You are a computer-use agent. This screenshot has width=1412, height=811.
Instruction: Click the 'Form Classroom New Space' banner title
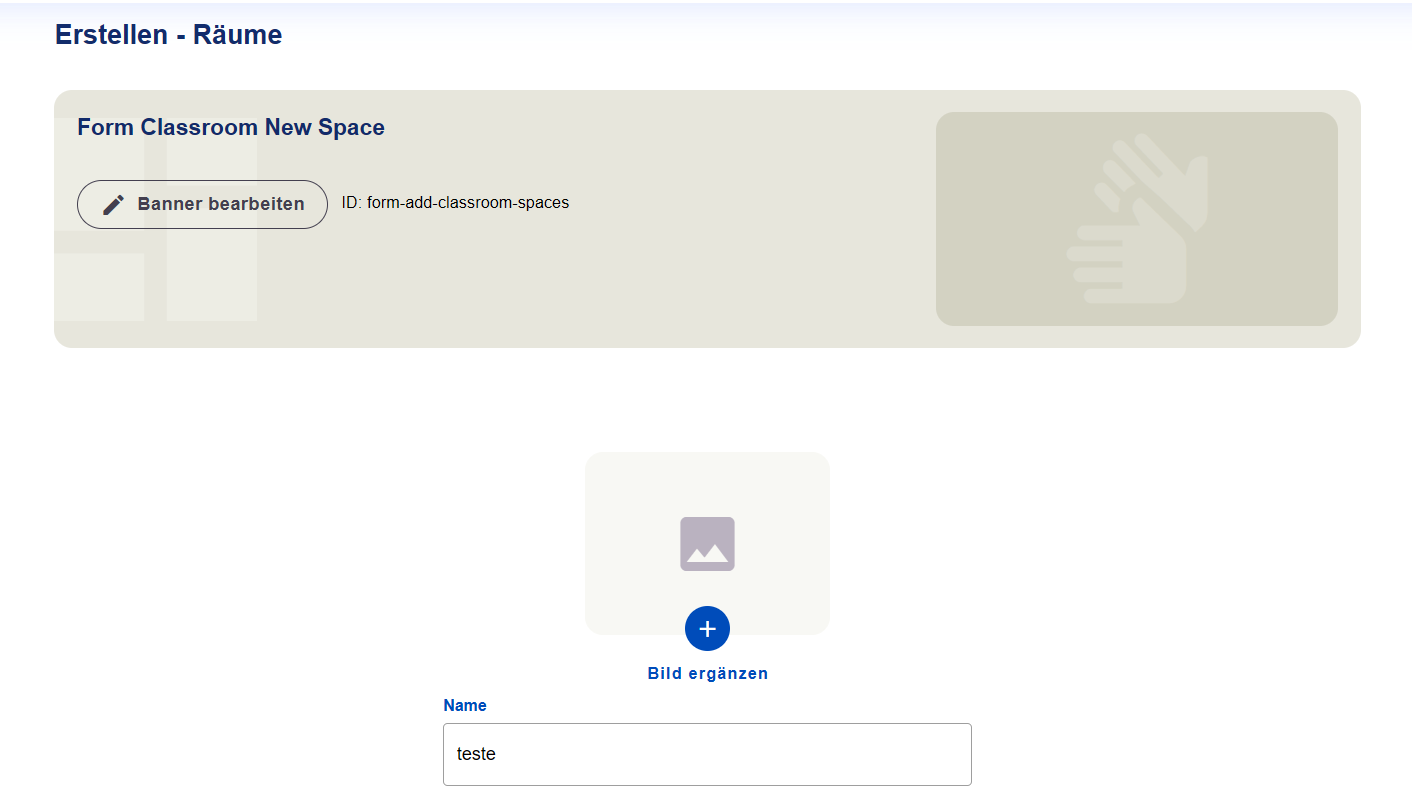coord(231,127)
